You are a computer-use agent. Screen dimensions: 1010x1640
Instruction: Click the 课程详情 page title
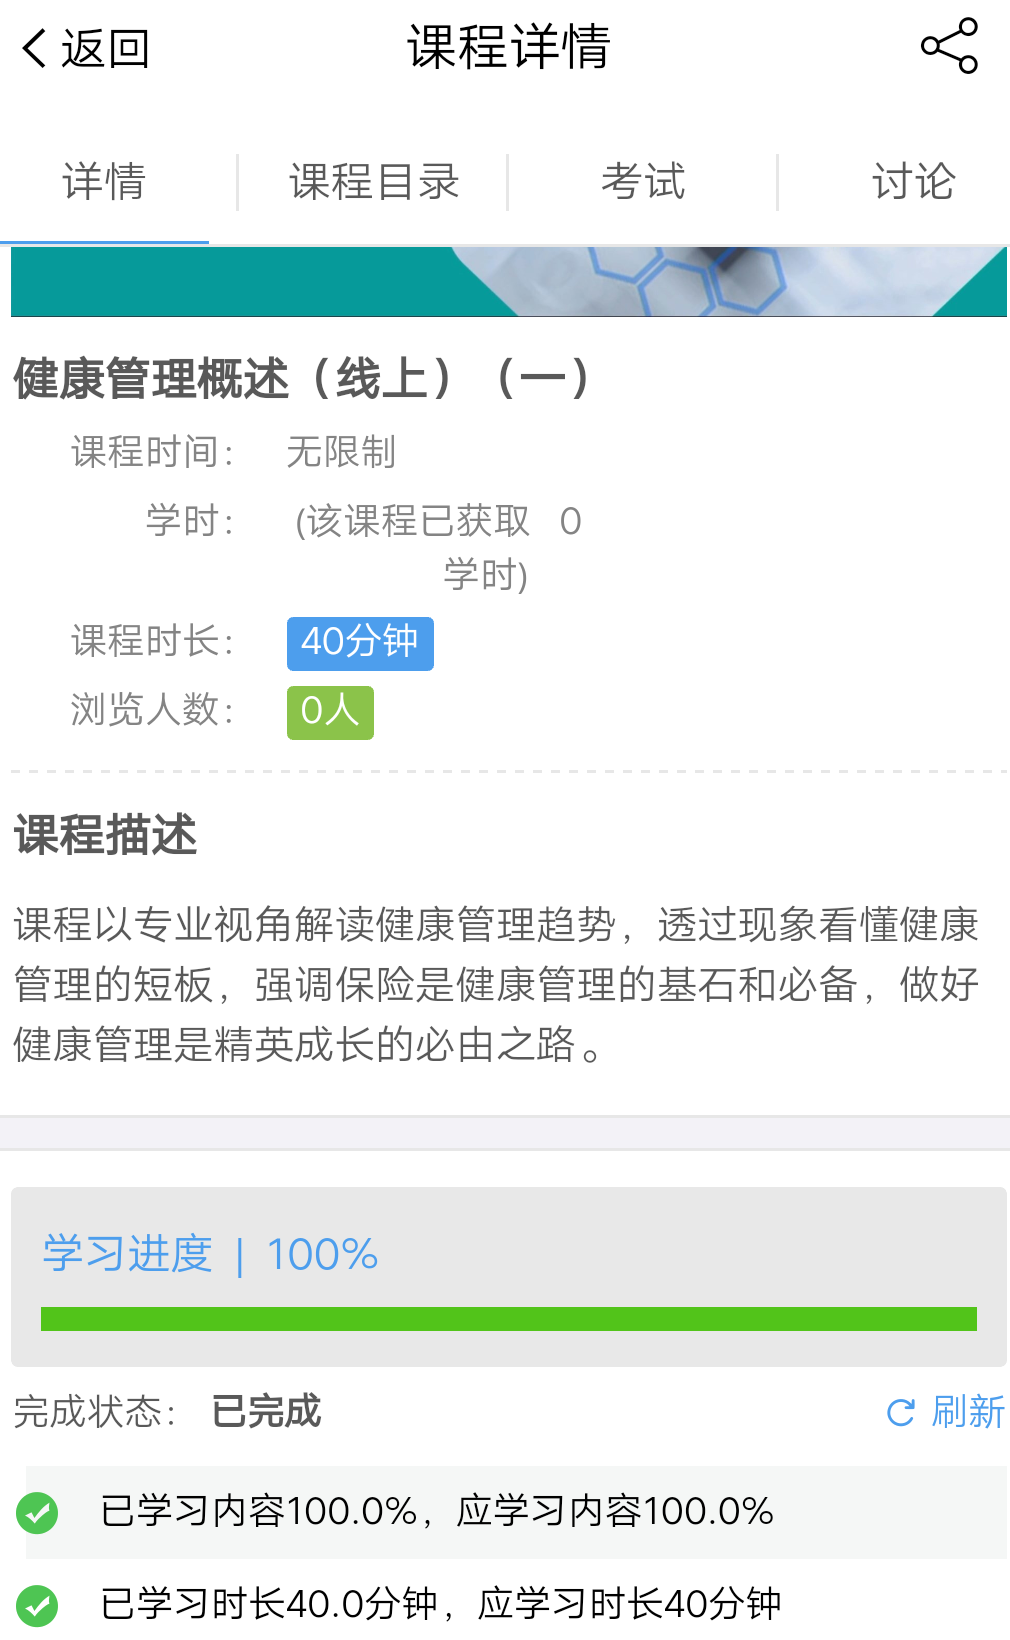tap(508, 48)
